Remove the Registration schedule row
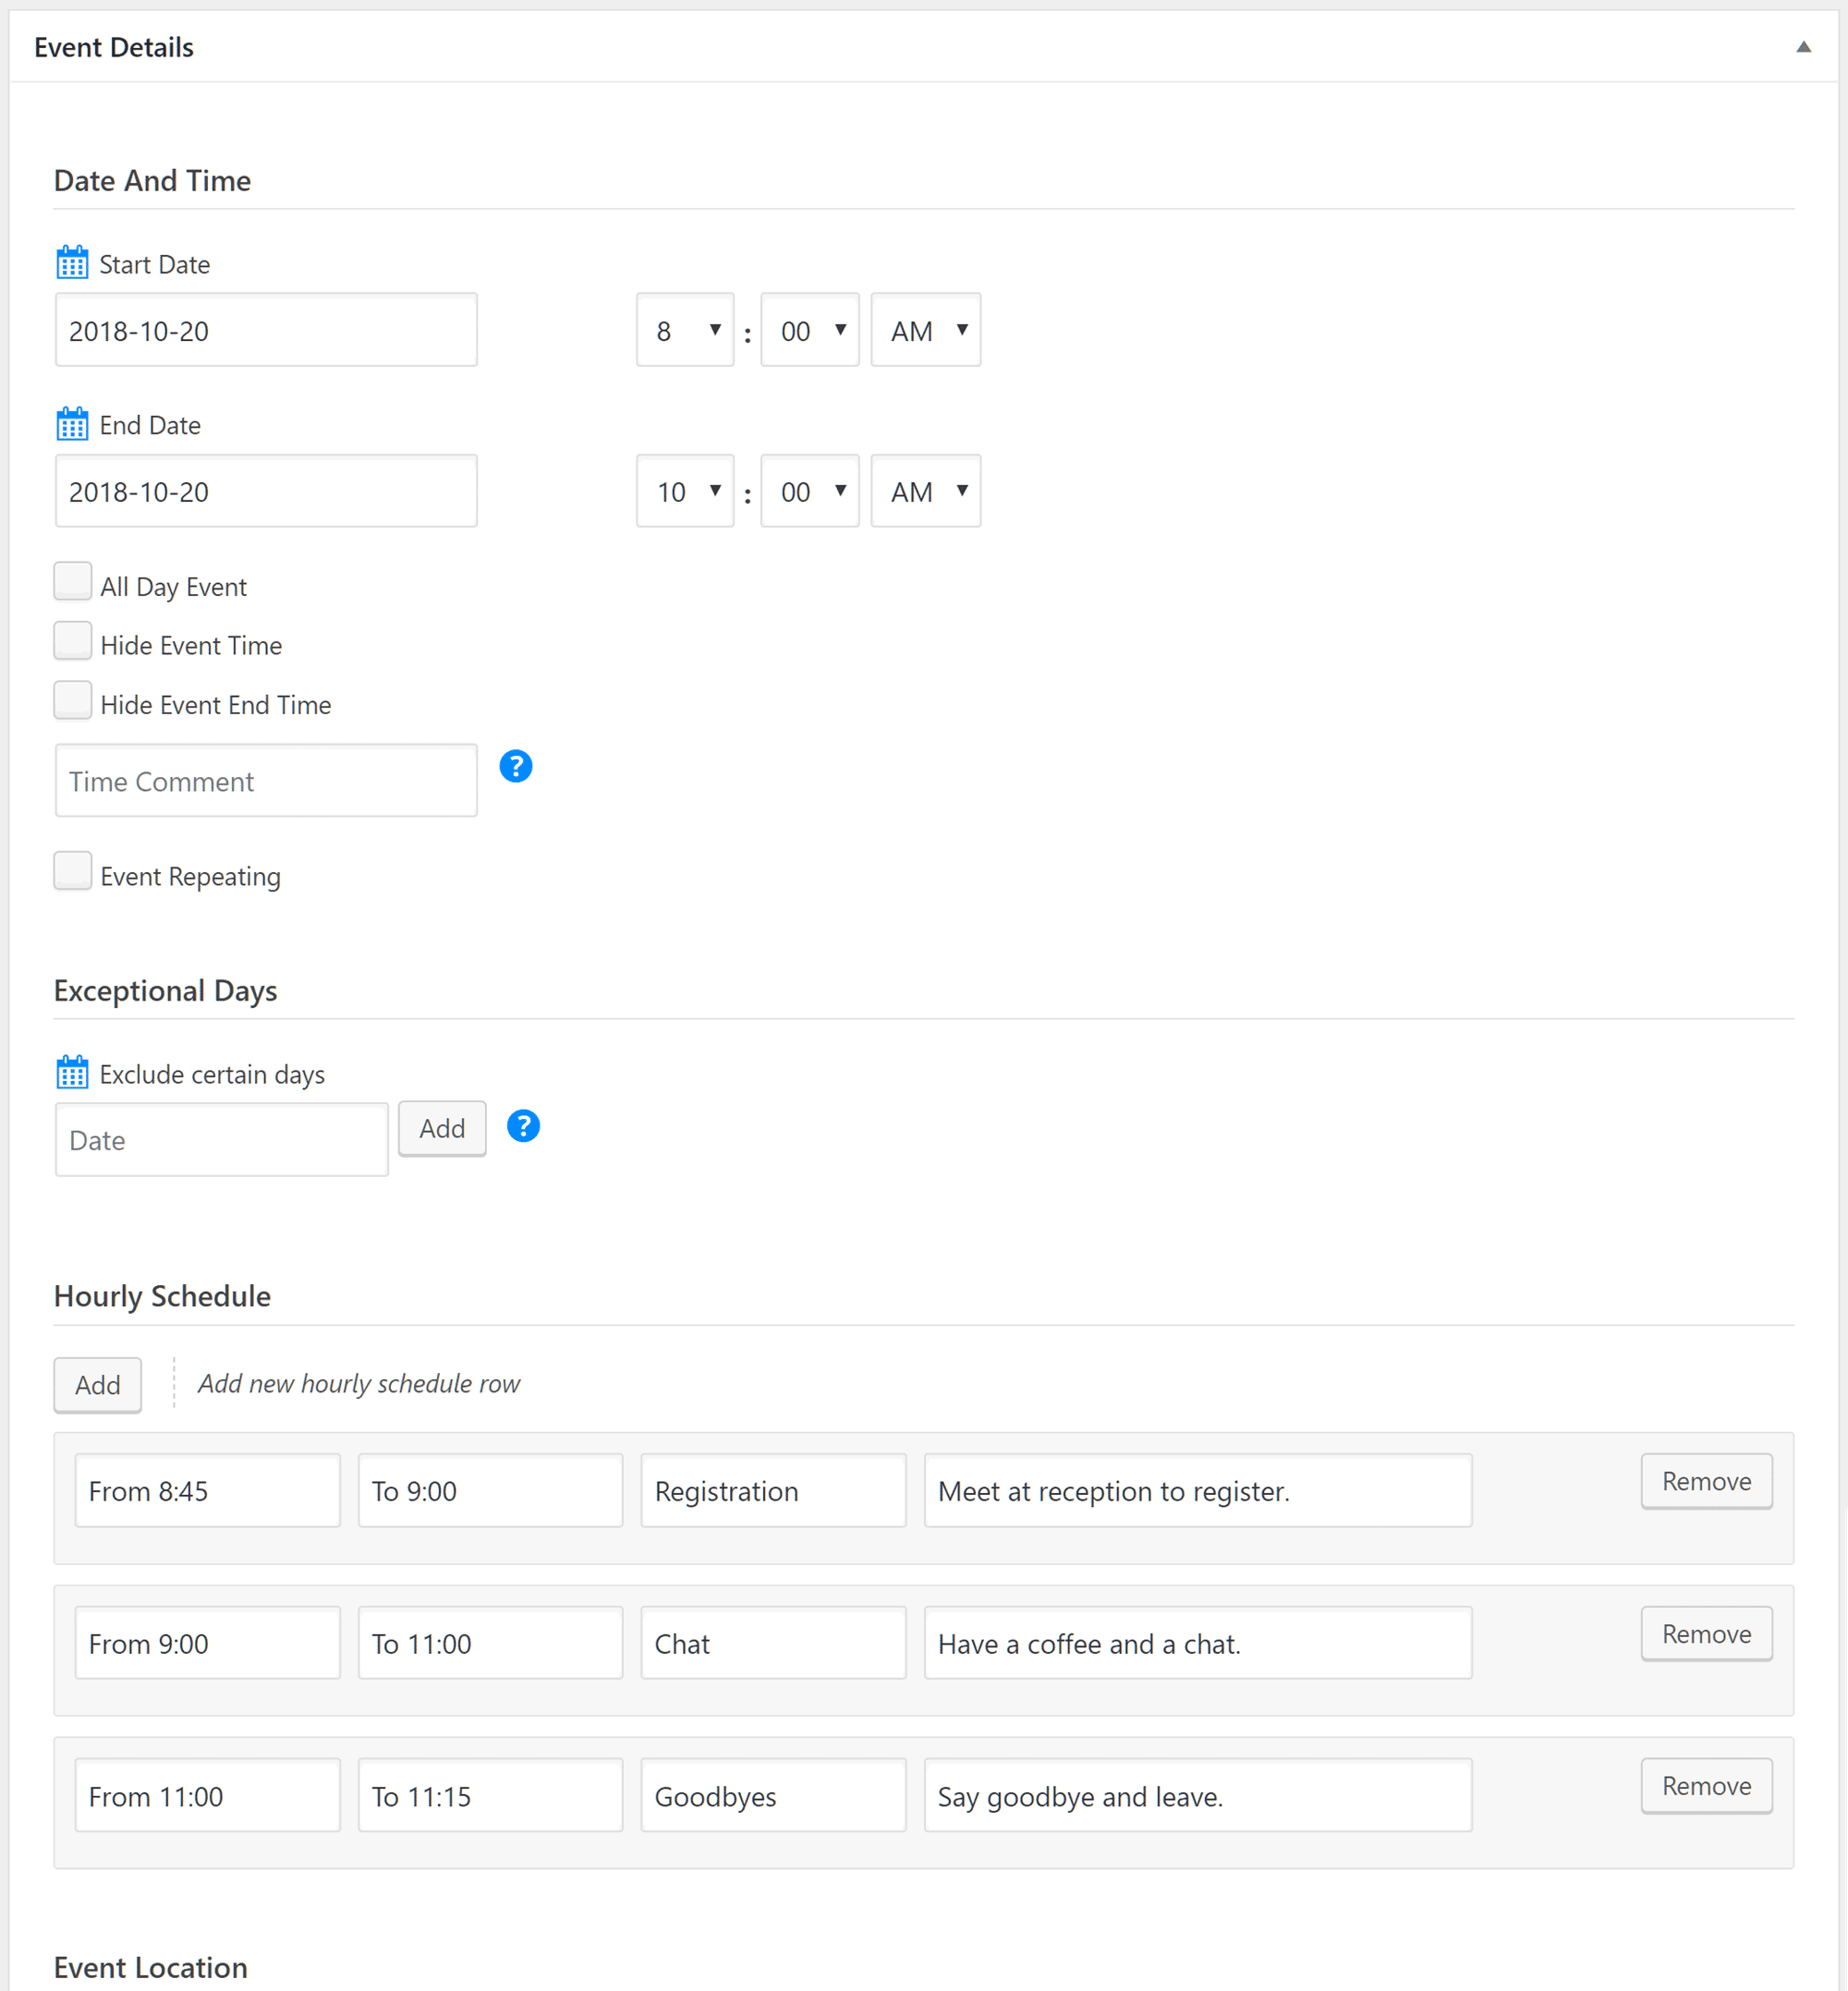1848x1991 pixels. point(1705,1481)
